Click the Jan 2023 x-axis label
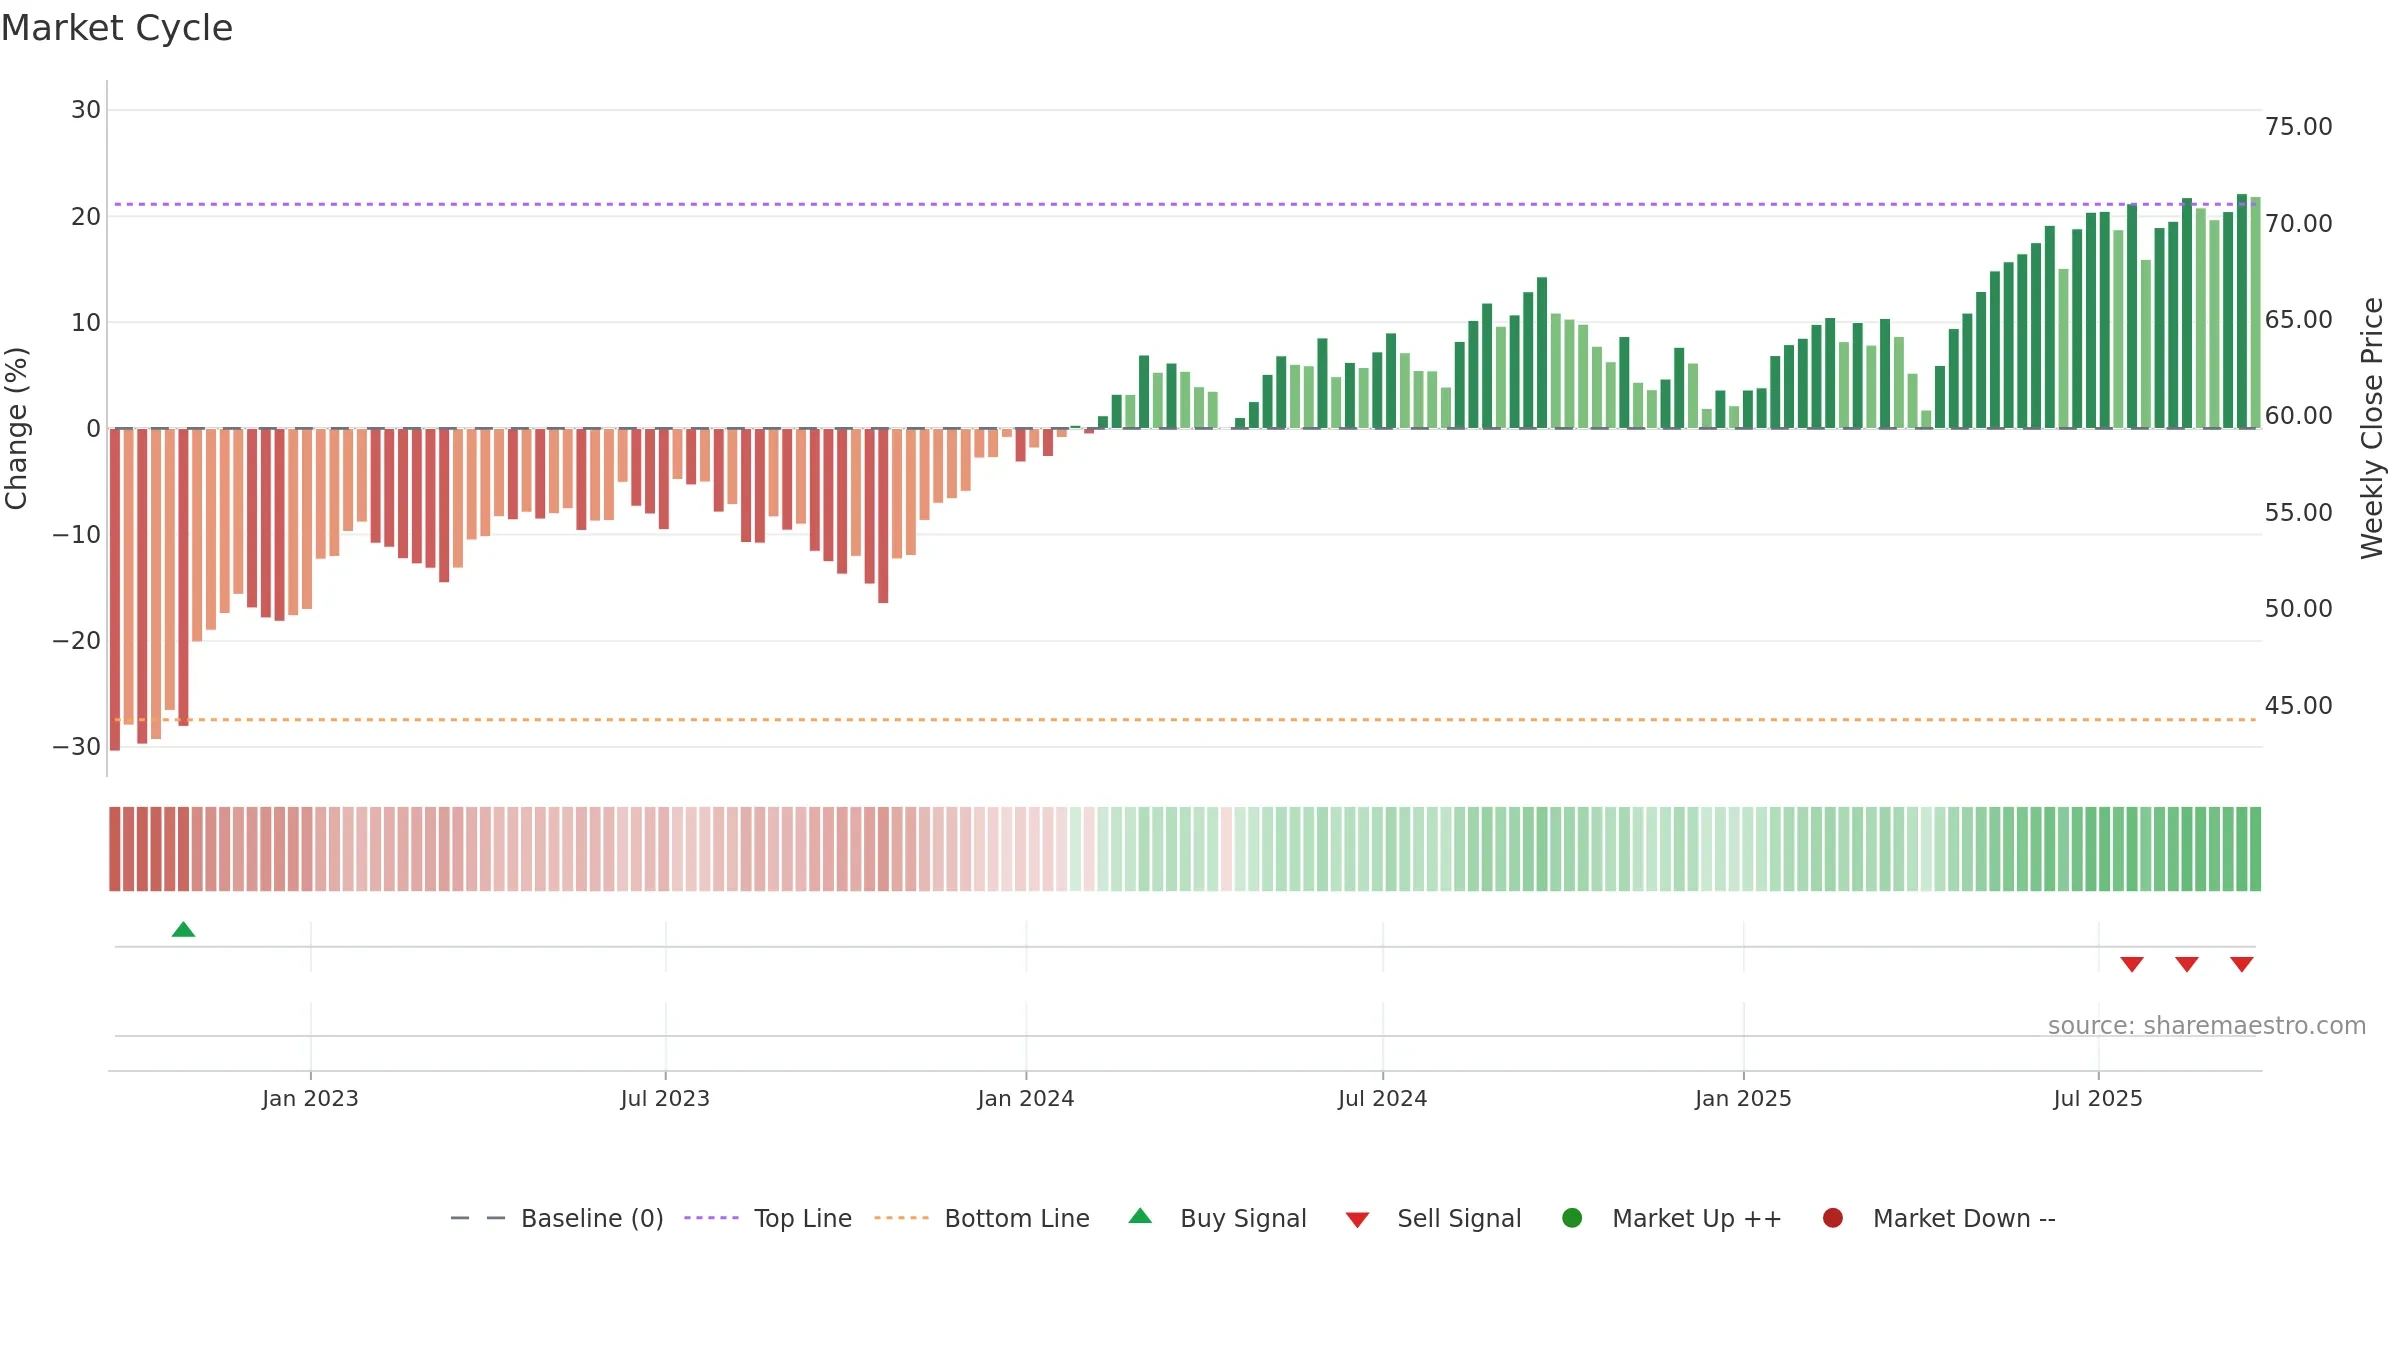 click(310, 1098)
